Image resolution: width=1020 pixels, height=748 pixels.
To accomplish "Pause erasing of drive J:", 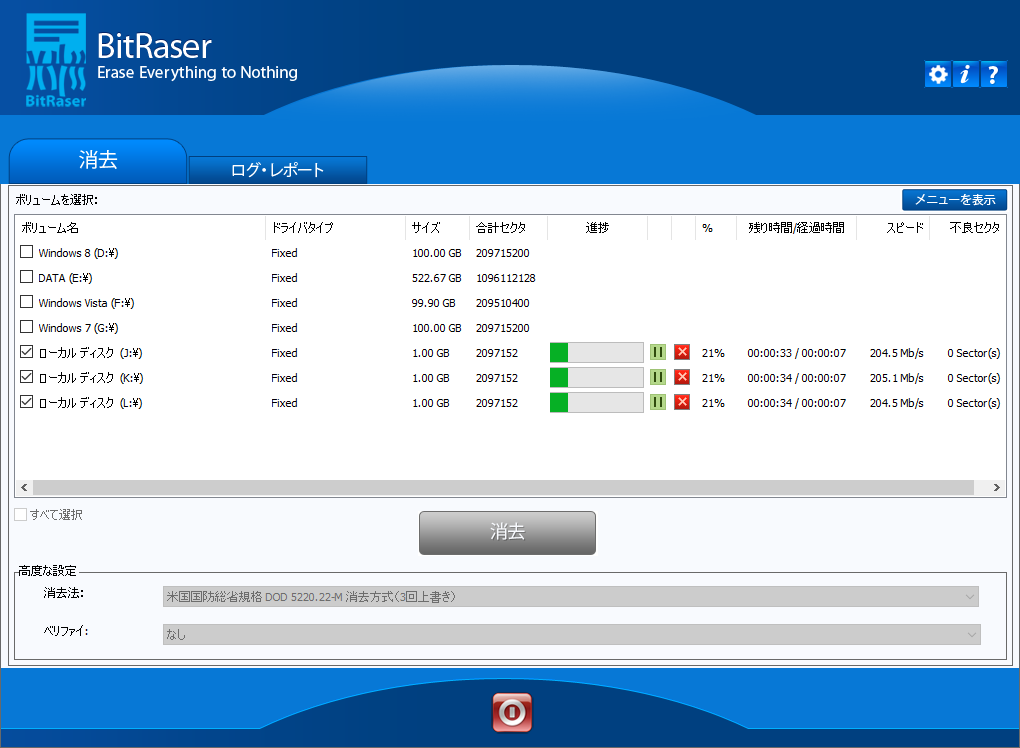I will 658,352.
